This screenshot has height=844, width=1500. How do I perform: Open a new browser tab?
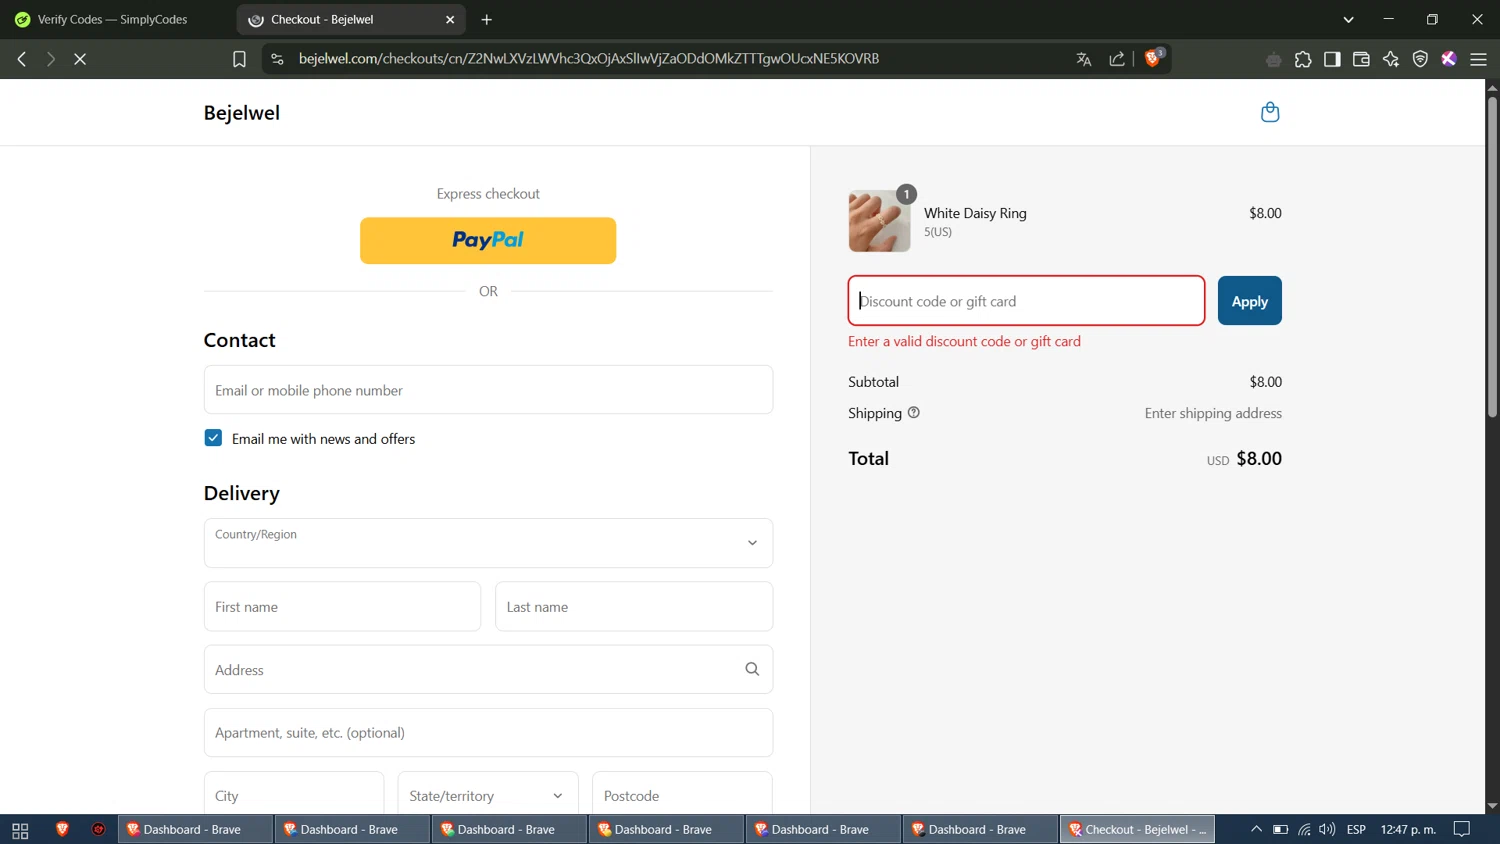[487, 19]
